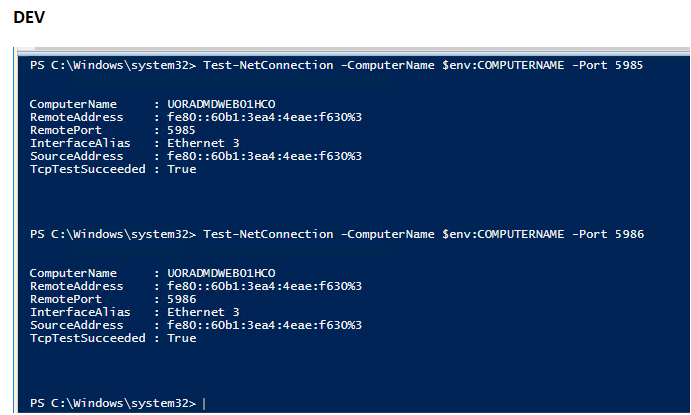Click the first Test-NetConnection command with port 5985
The height and width of the screenshot is (415, 691).
(x=423, y=65)
